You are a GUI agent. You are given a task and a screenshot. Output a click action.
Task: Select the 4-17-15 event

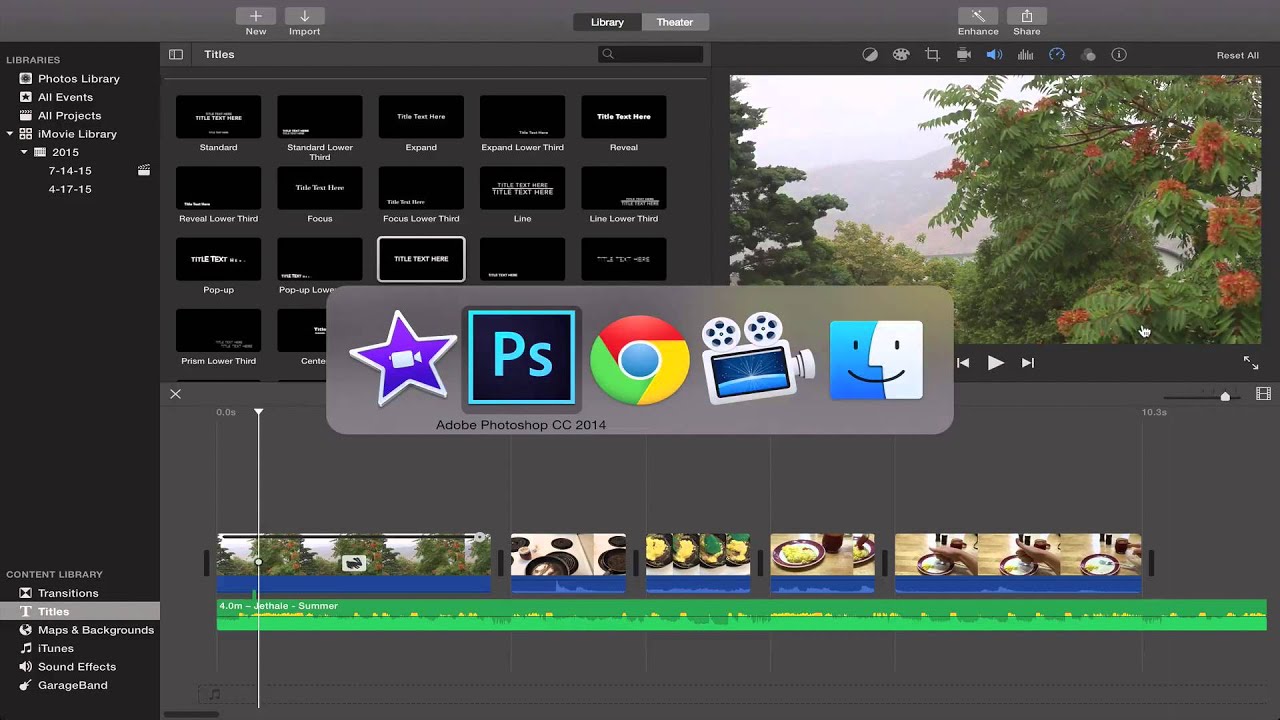tap(70, 189)
